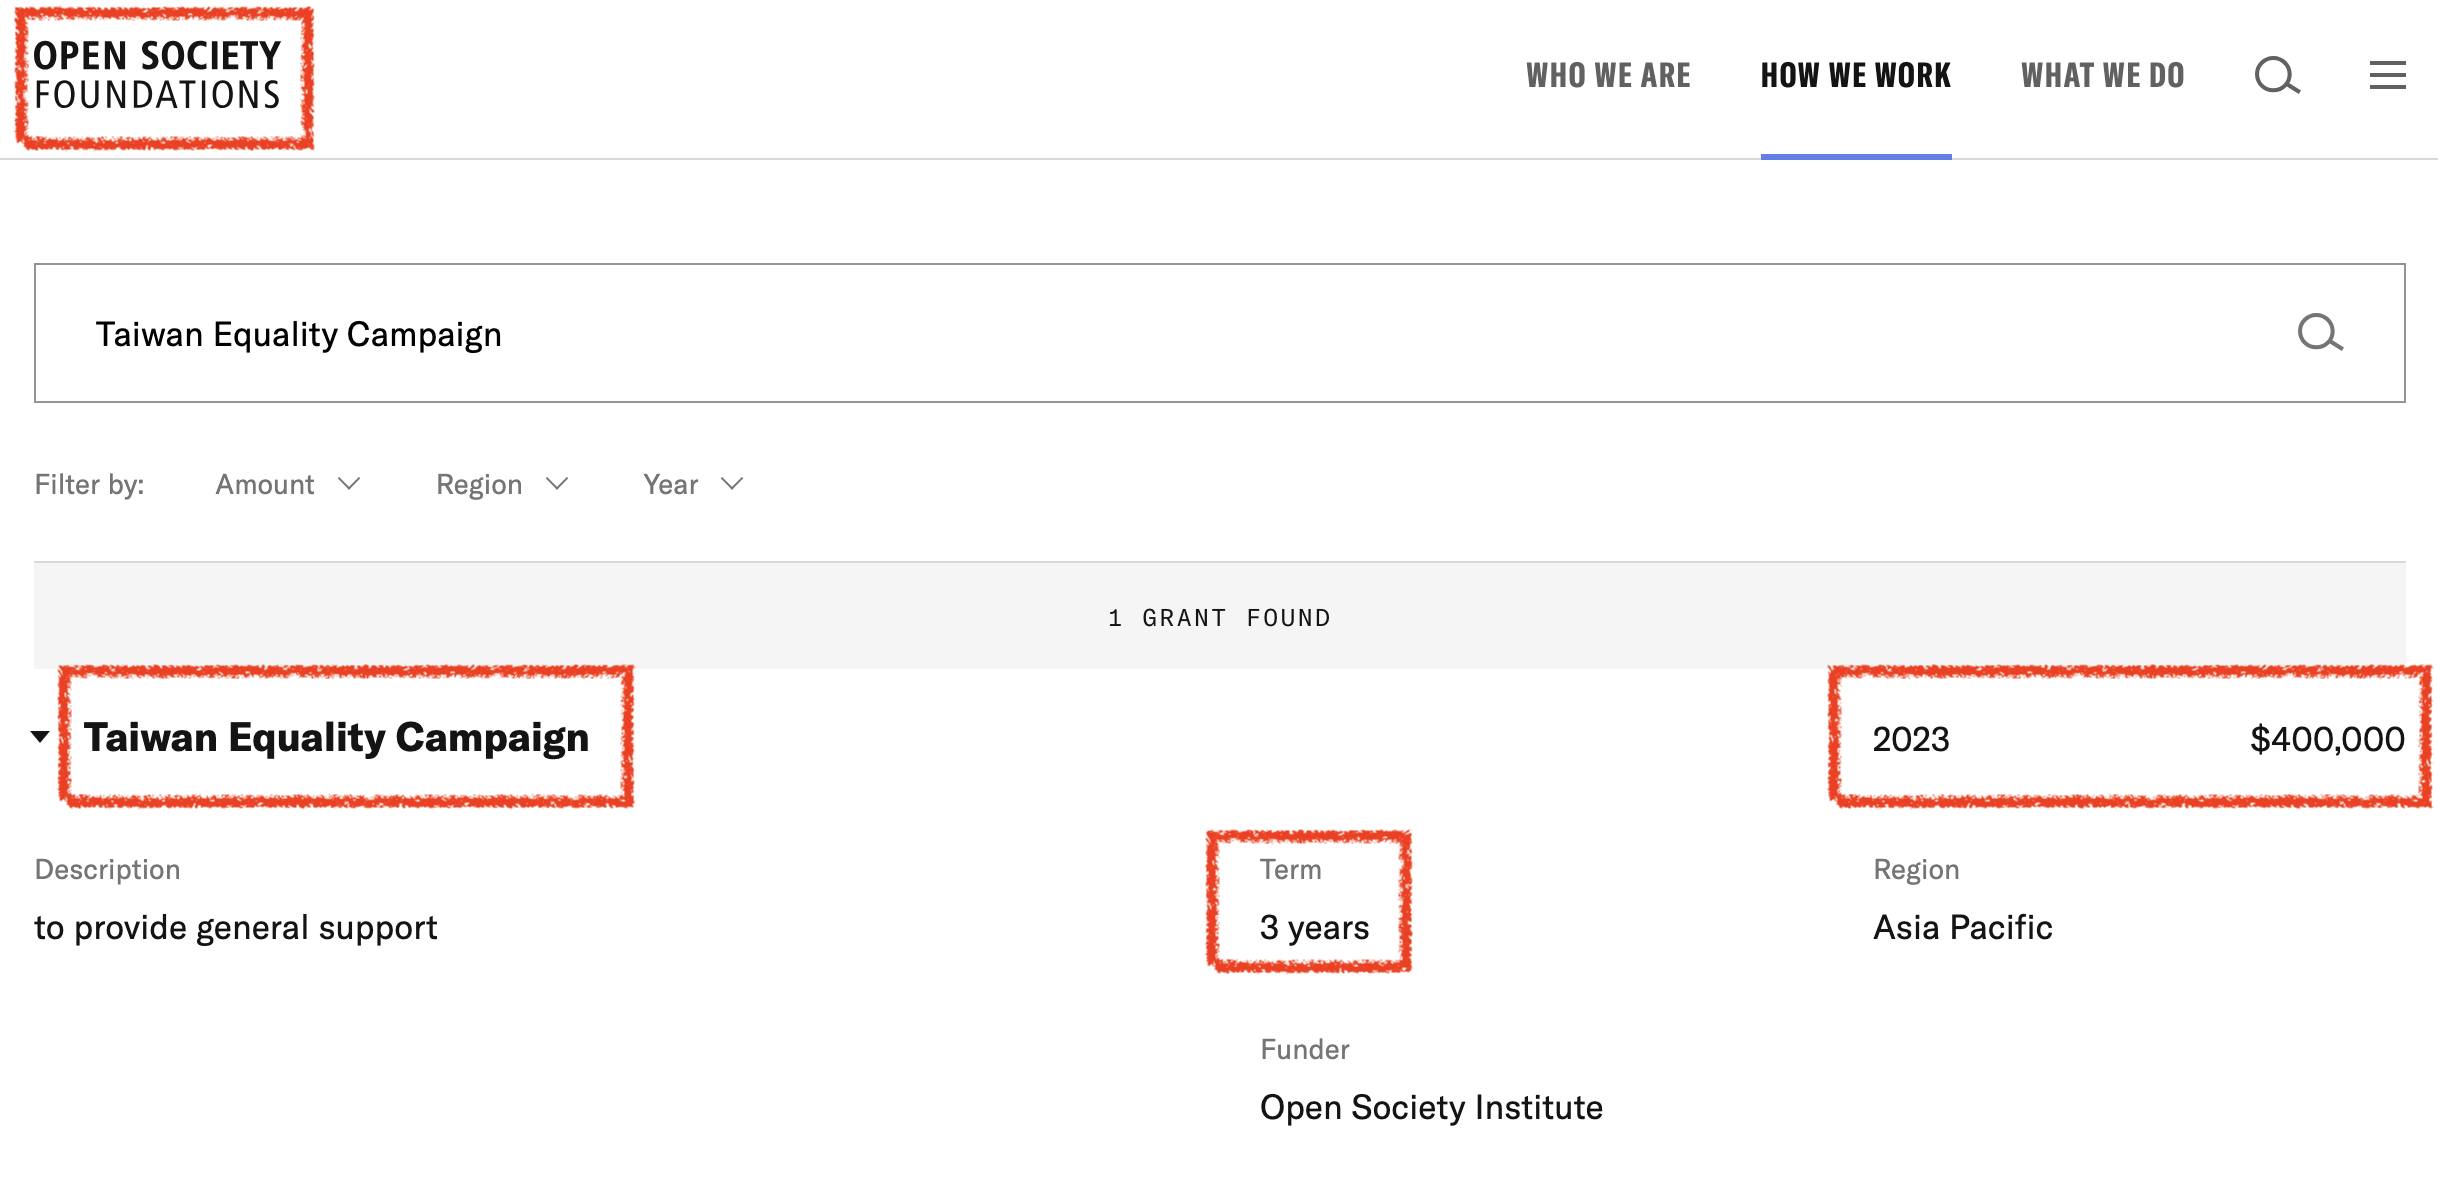The height and width of the screenshot is (1184, 2438).
Task: Click the $400,000 grant amount
Action: click(2326, 739)
